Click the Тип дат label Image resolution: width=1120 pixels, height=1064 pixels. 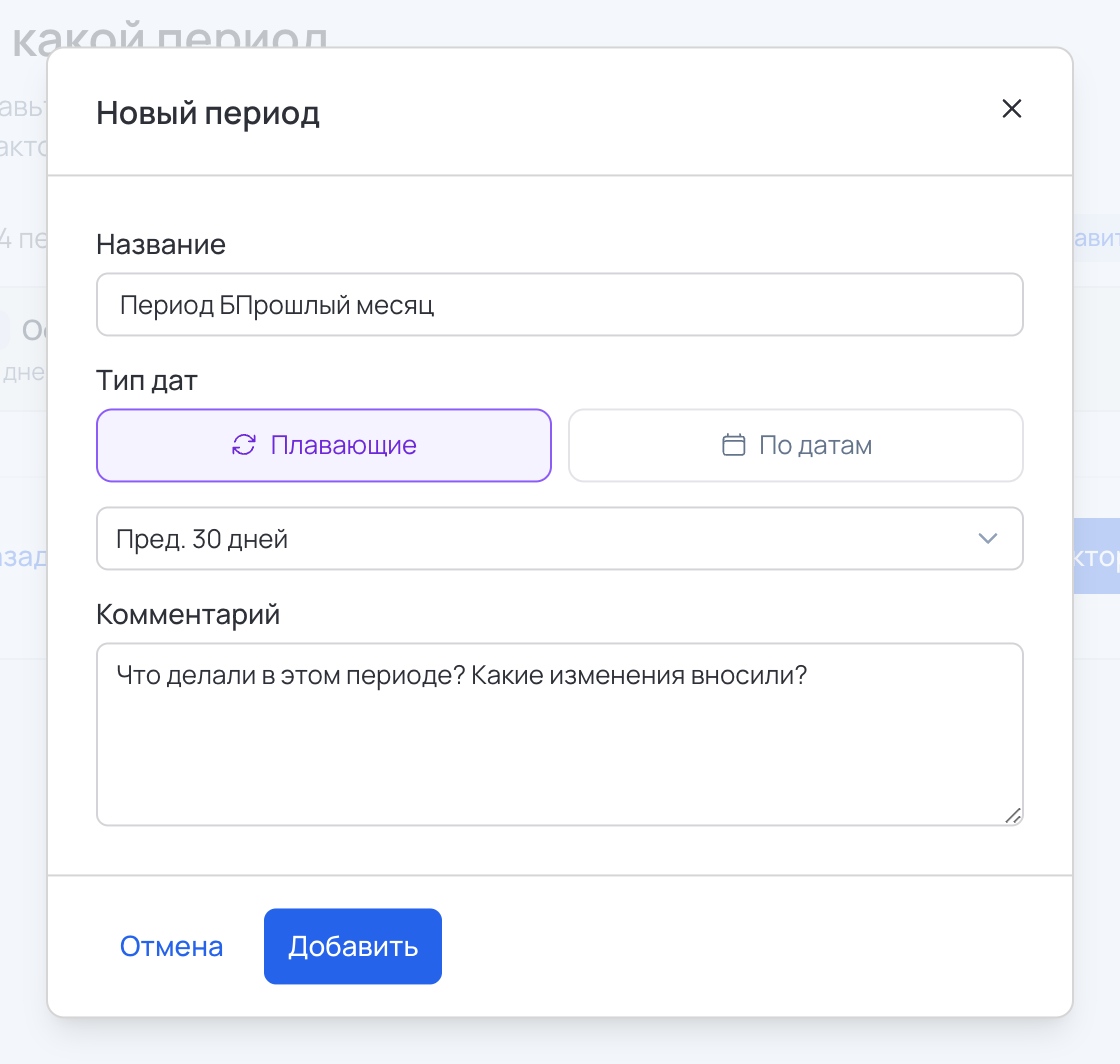point(146,381)
